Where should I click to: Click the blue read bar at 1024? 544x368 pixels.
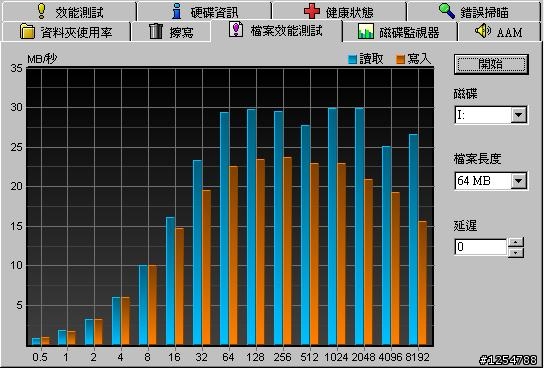[x=332, y=226]
